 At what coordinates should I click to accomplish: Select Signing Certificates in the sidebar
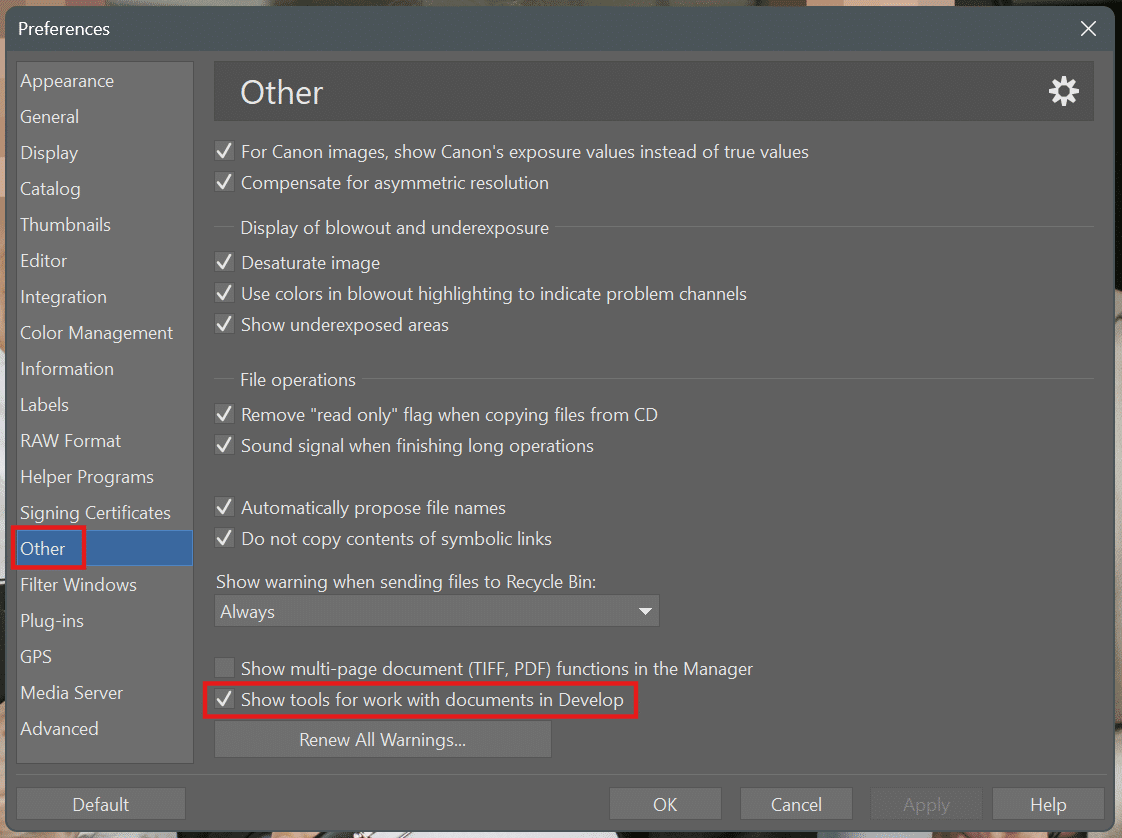tap(95, 513)
